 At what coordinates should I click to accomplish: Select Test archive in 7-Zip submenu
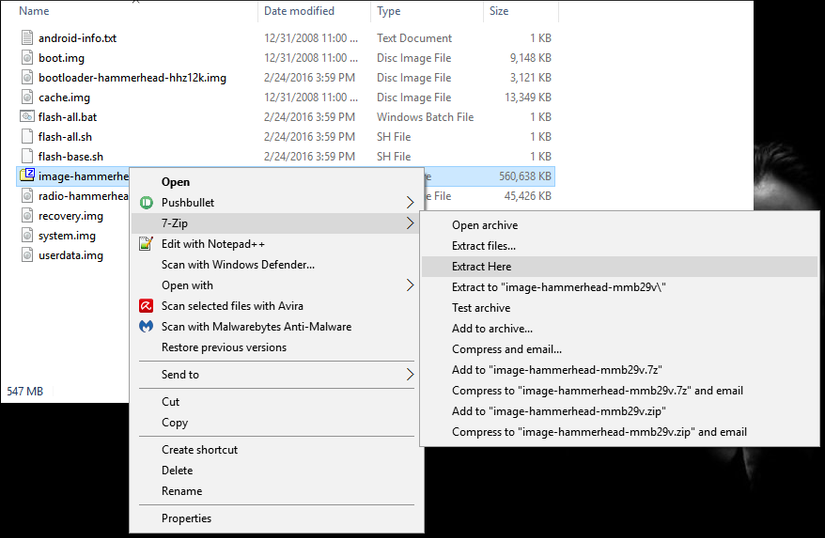pyautogui.click(x=481, y=308)
